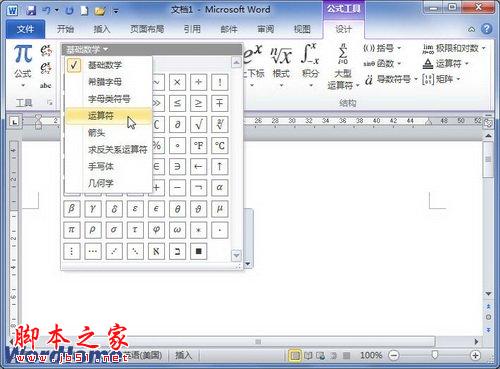Select 求反关系运算符 category
Screen dimensions: 500x369
109,149
